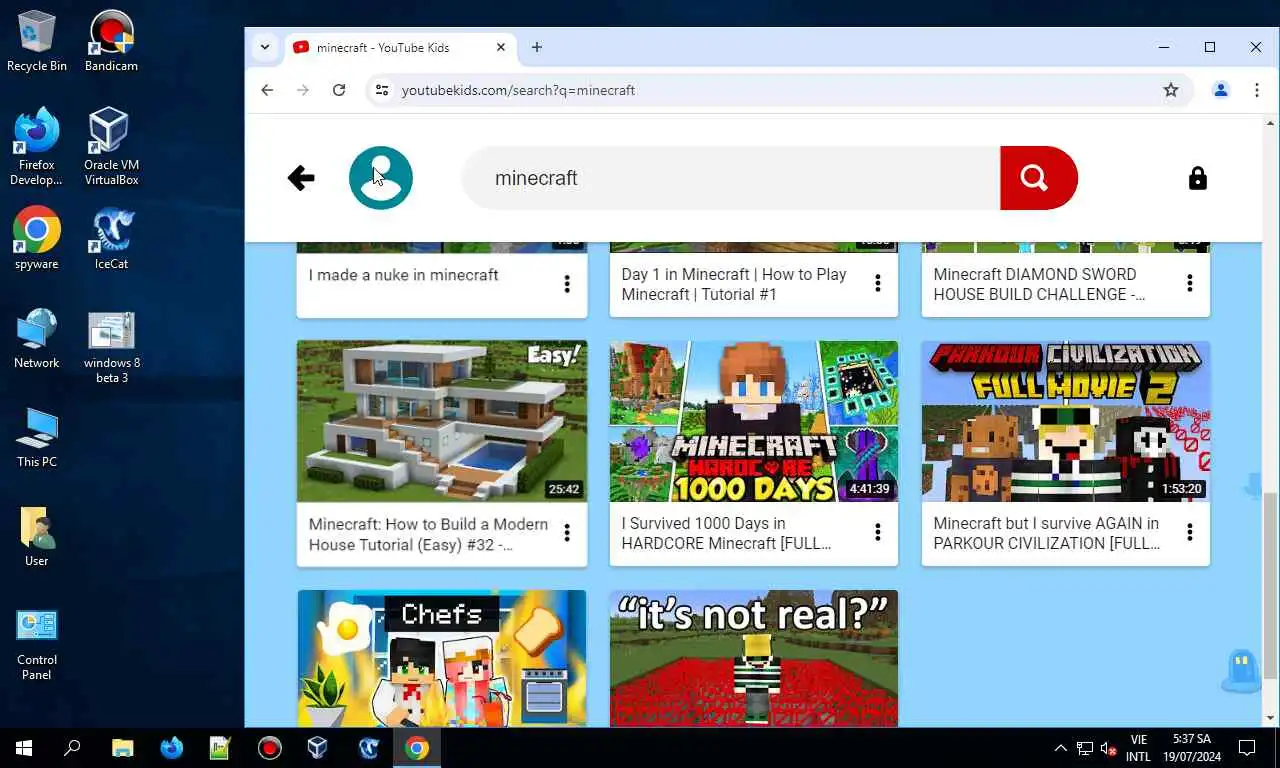Select Oracle VM VirtualBox desktop shortcut

click(111, 147)
